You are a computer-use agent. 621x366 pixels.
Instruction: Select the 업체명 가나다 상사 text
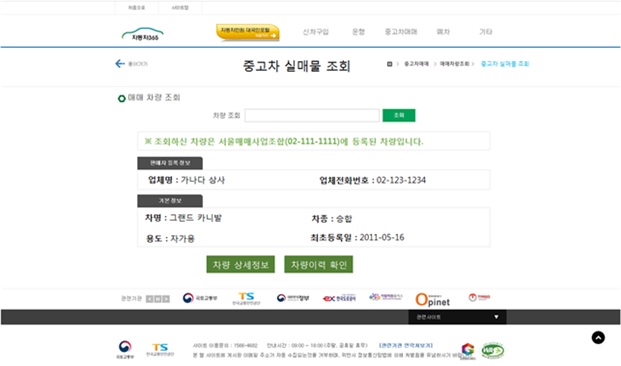pos(186,180)
